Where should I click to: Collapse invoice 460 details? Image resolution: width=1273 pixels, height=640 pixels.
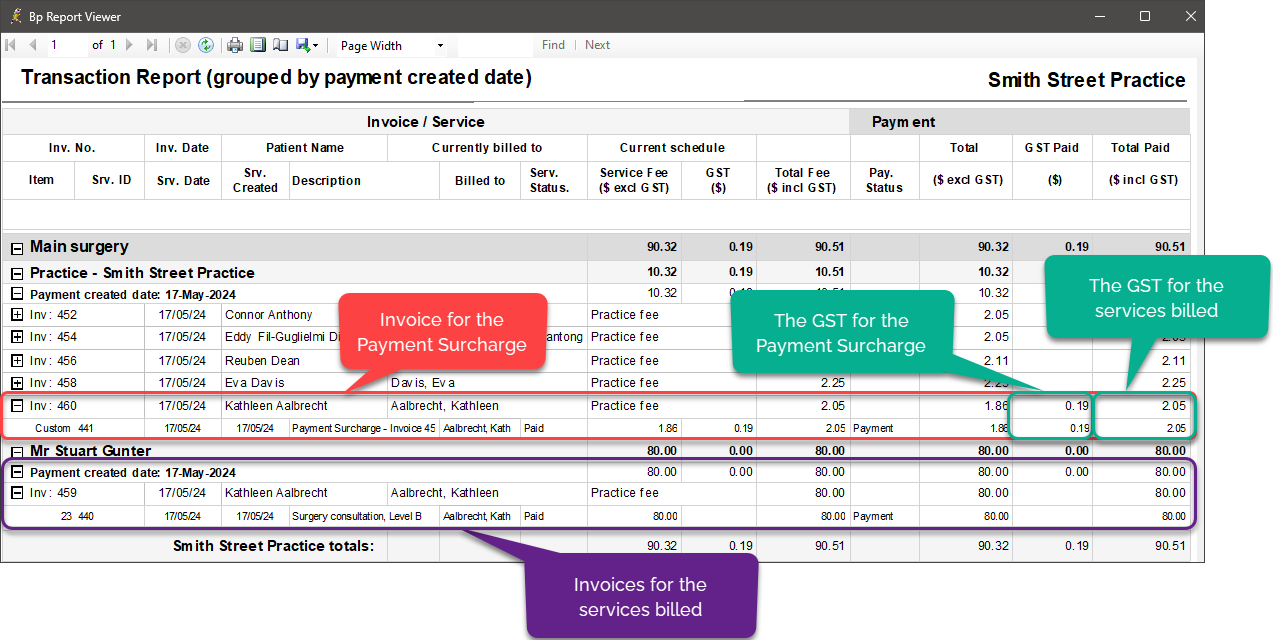pyautogui.click(x=17, y=406)
